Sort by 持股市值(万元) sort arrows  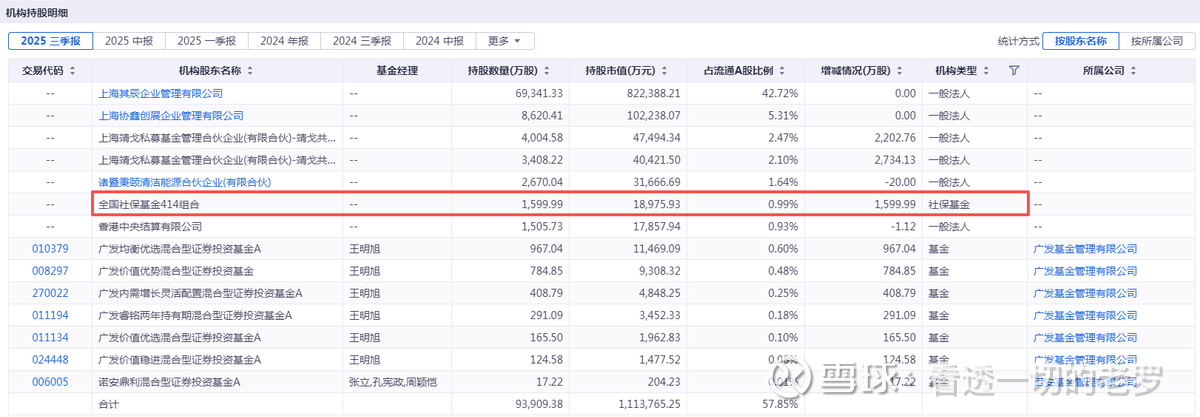click(x=663, y=71)
